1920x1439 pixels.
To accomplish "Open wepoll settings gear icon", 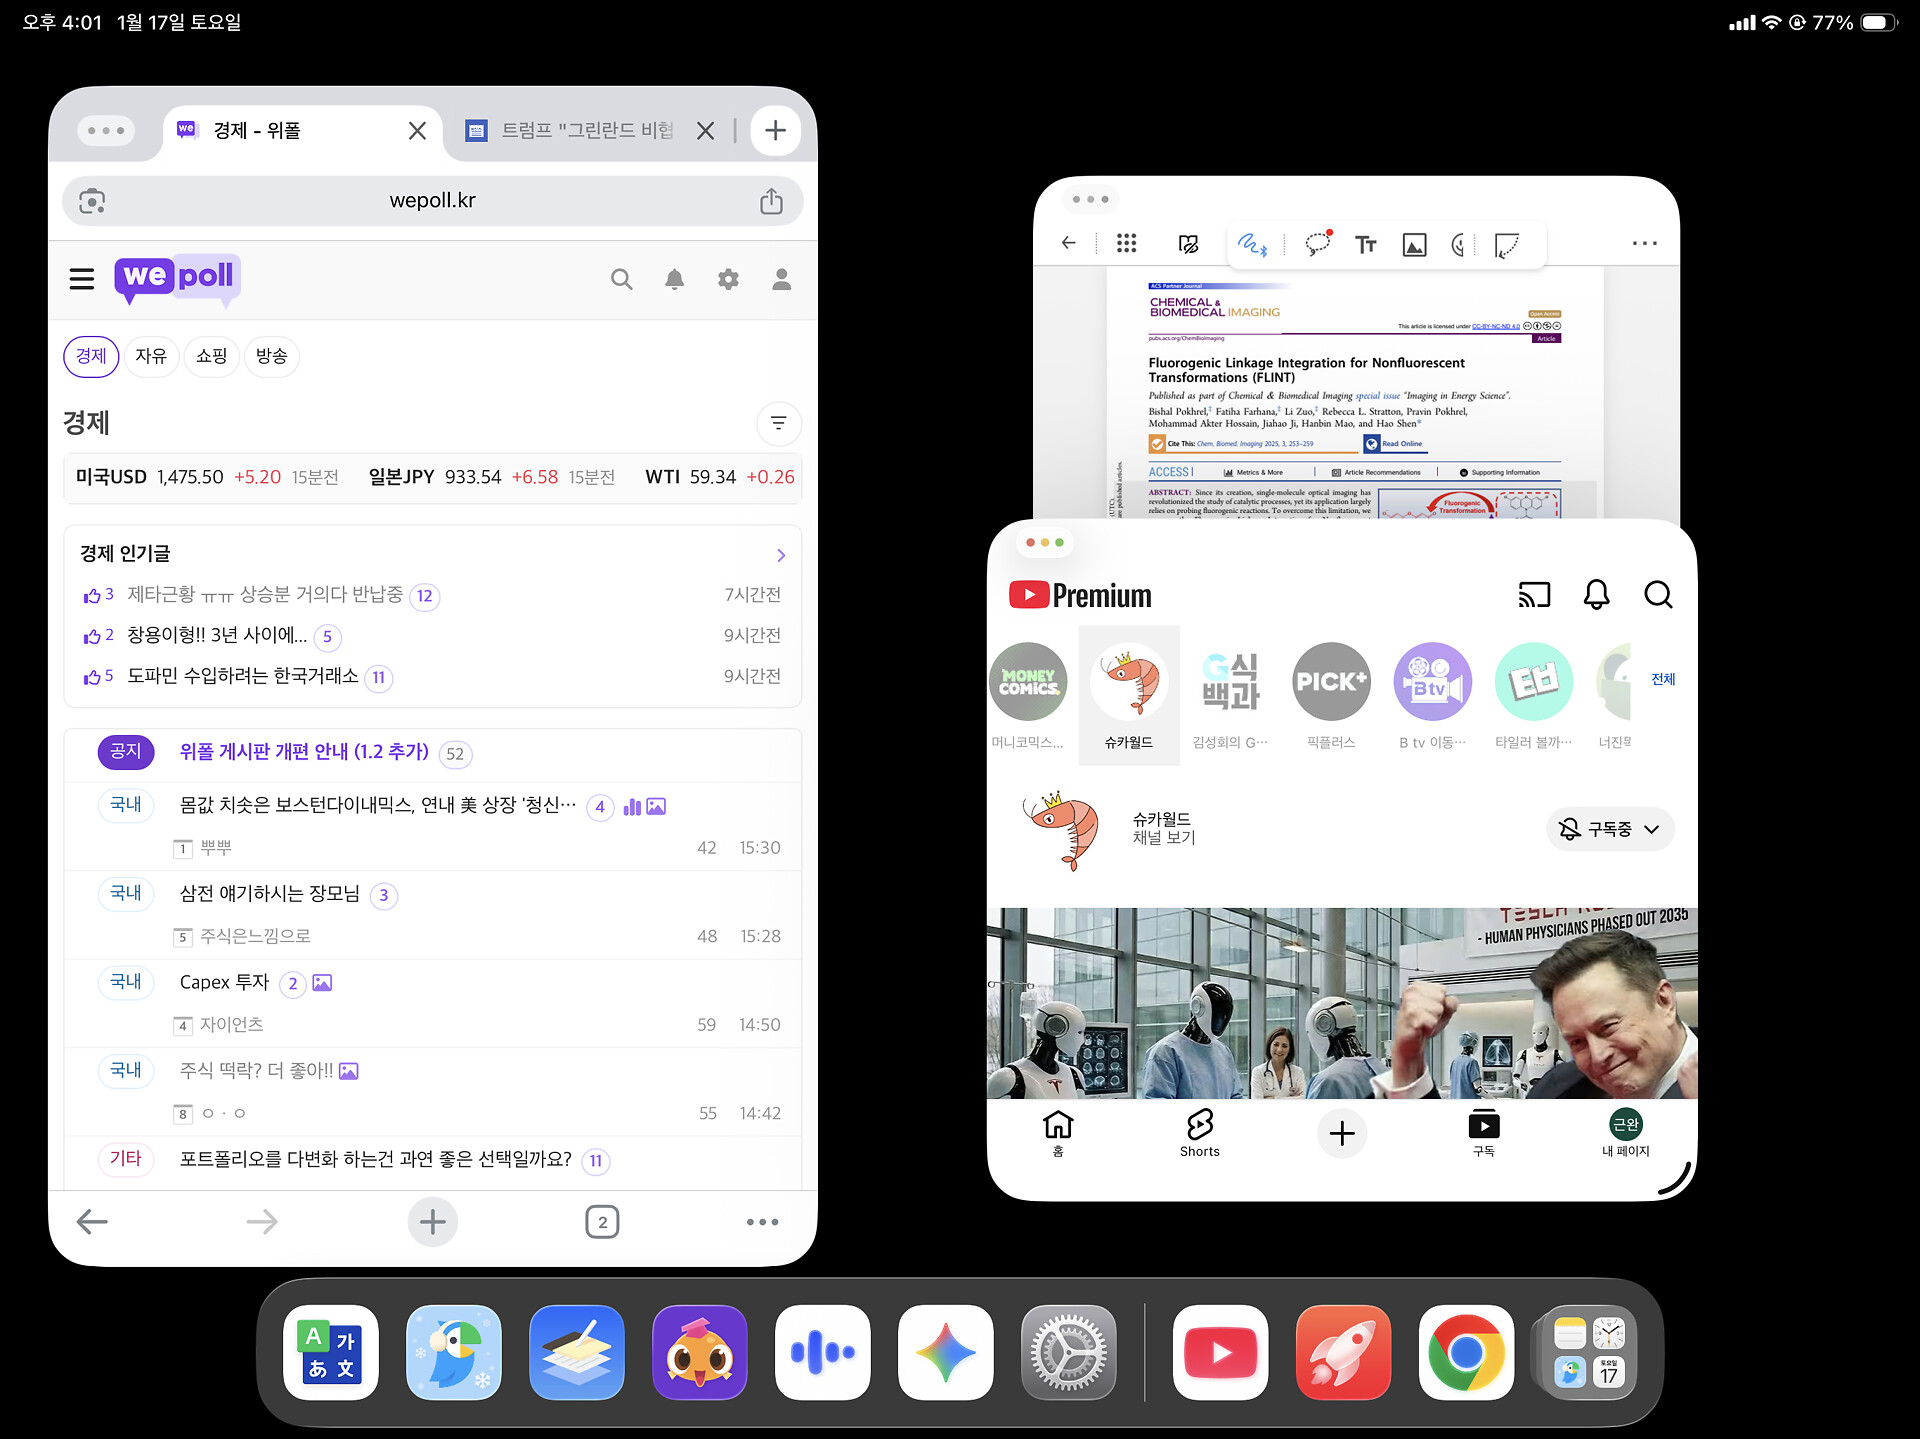I will coord(728,279).
